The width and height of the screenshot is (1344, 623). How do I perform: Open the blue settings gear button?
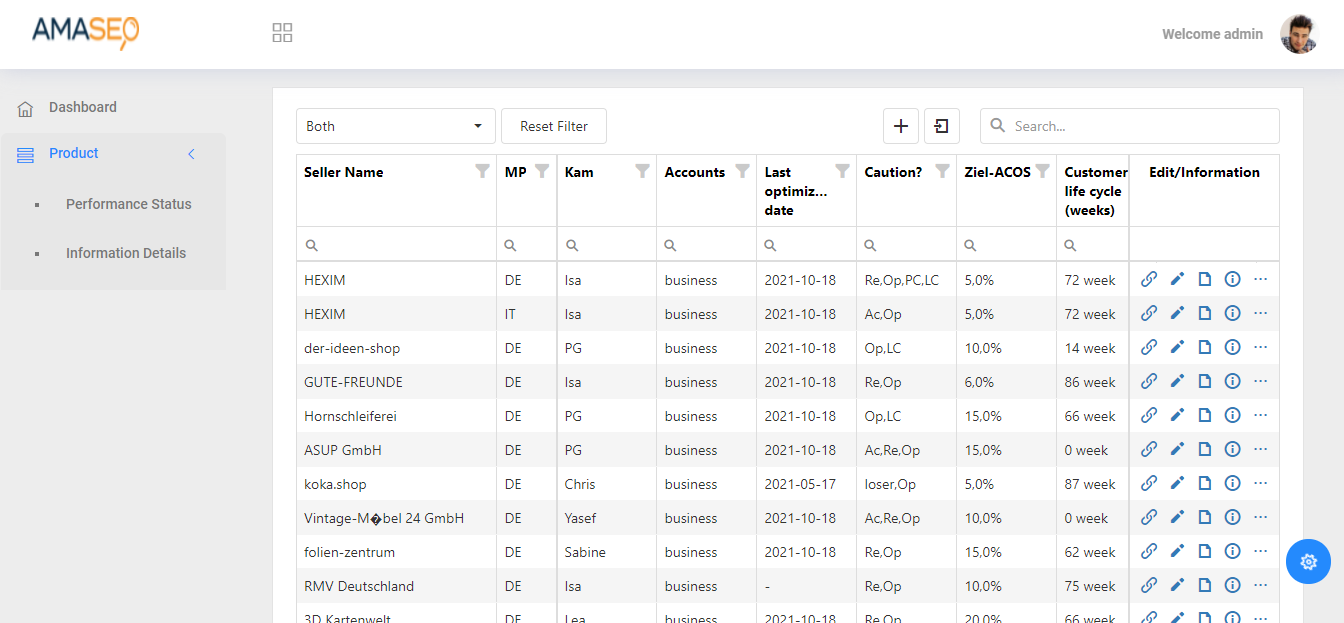click(1308, 562)
